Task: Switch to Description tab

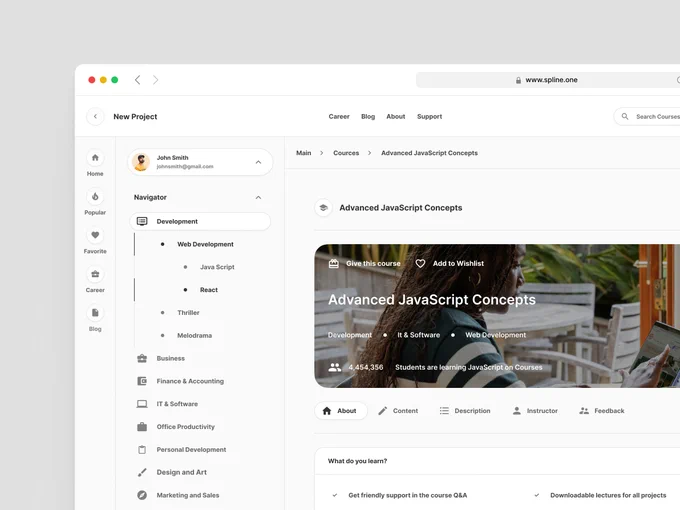Action: point(465,411)
